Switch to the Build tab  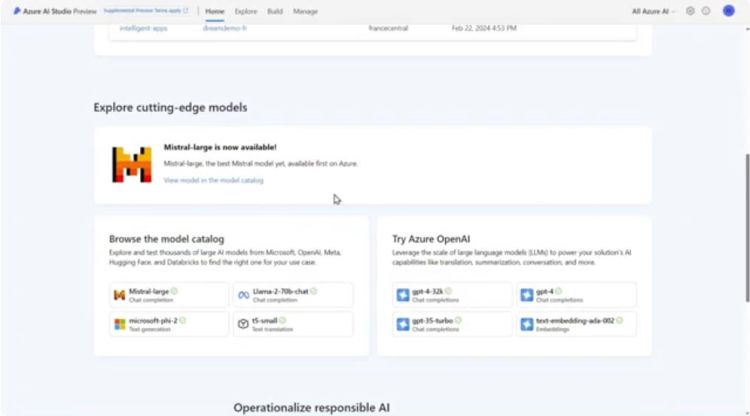[x=275, y=11]
